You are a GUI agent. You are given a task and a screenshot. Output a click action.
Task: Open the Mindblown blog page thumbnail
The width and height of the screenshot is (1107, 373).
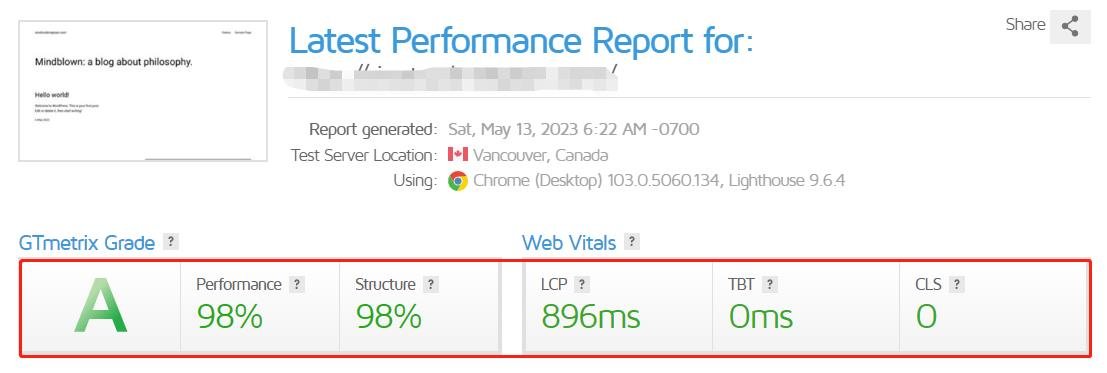(143, 91)
